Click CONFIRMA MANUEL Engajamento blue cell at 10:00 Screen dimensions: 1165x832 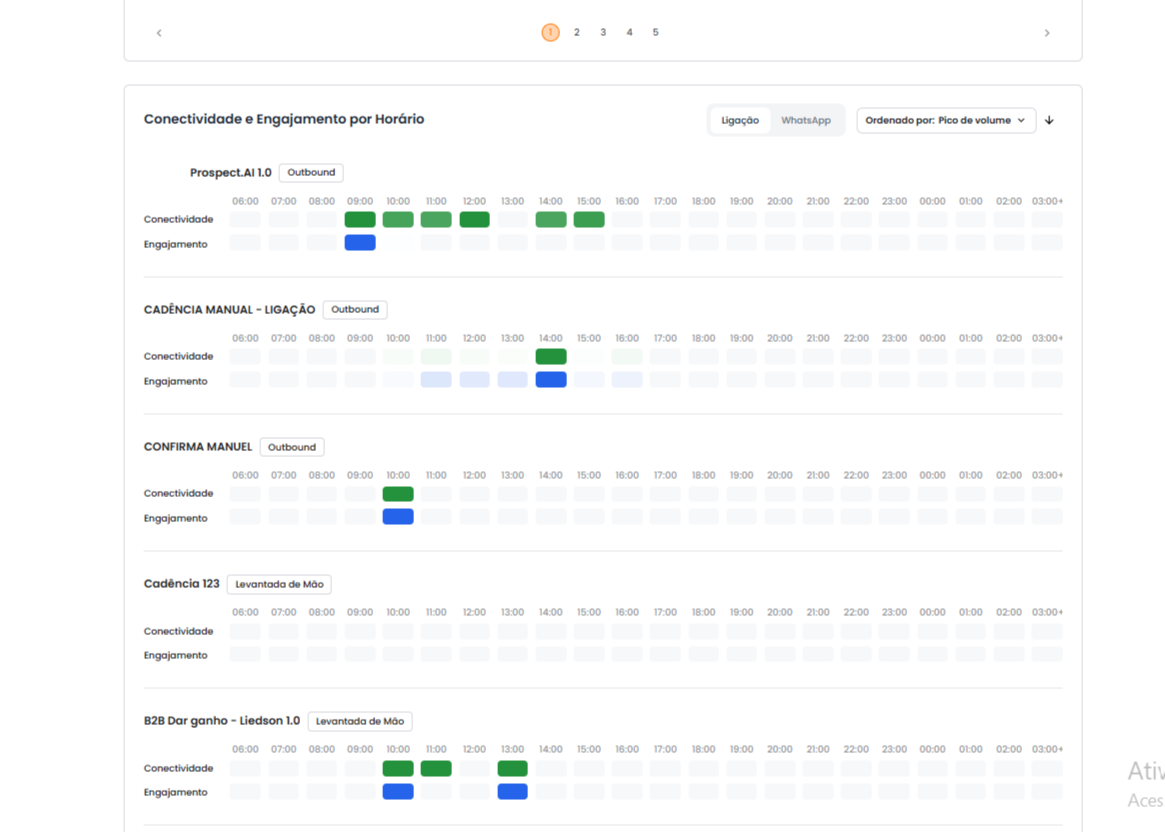click(398, 517)
